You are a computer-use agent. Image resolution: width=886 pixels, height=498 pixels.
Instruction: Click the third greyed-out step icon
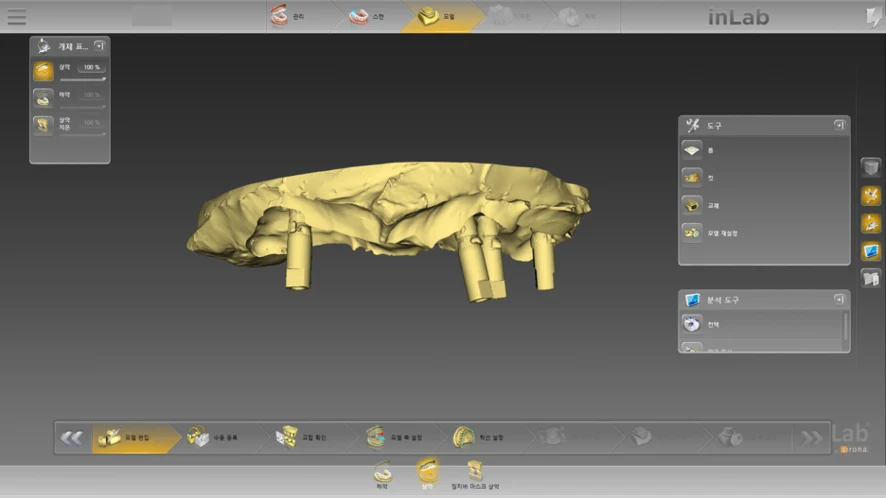click(x=731, y=436)
